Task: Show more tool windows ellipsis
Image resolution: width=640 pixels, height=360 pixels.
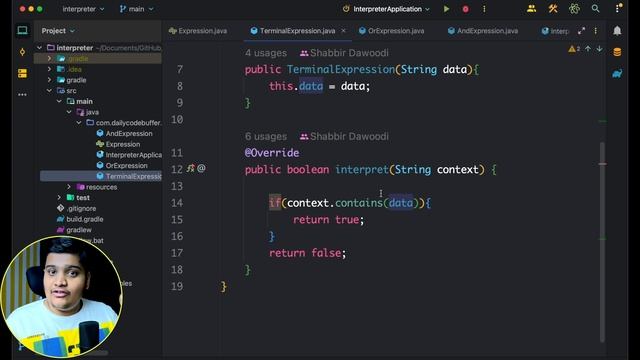Action: click(x=22, y=94)
